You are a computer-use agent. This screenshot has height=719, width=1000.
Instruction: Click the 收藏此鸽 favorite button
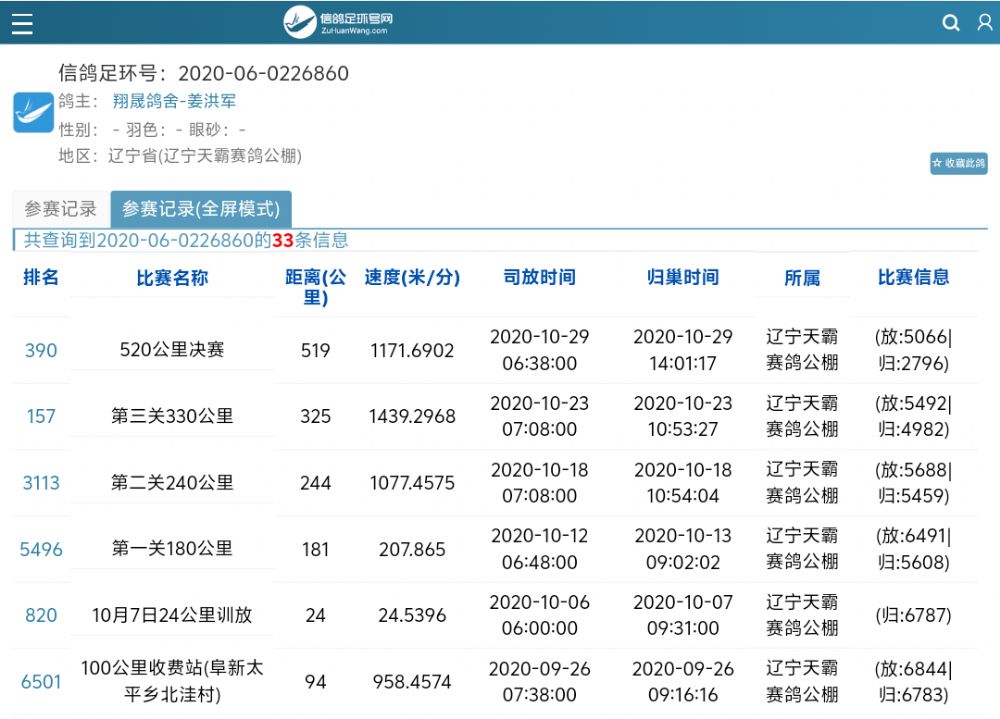(x=958, y=163)
